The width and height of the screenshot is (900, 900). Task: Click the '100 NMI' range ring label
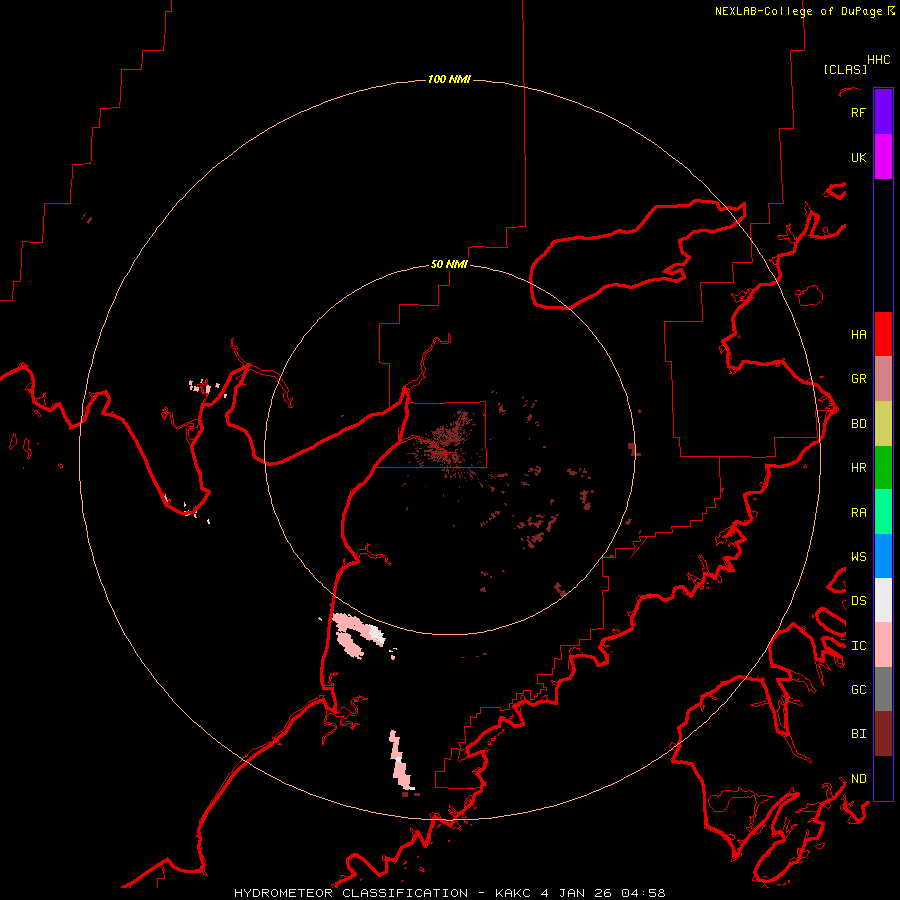click(449, 79)
